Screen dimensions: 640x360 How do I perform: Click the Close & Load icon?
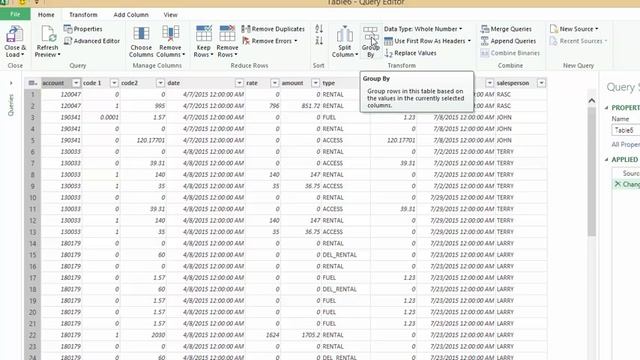pyautogui.click(x=15, y=35)
